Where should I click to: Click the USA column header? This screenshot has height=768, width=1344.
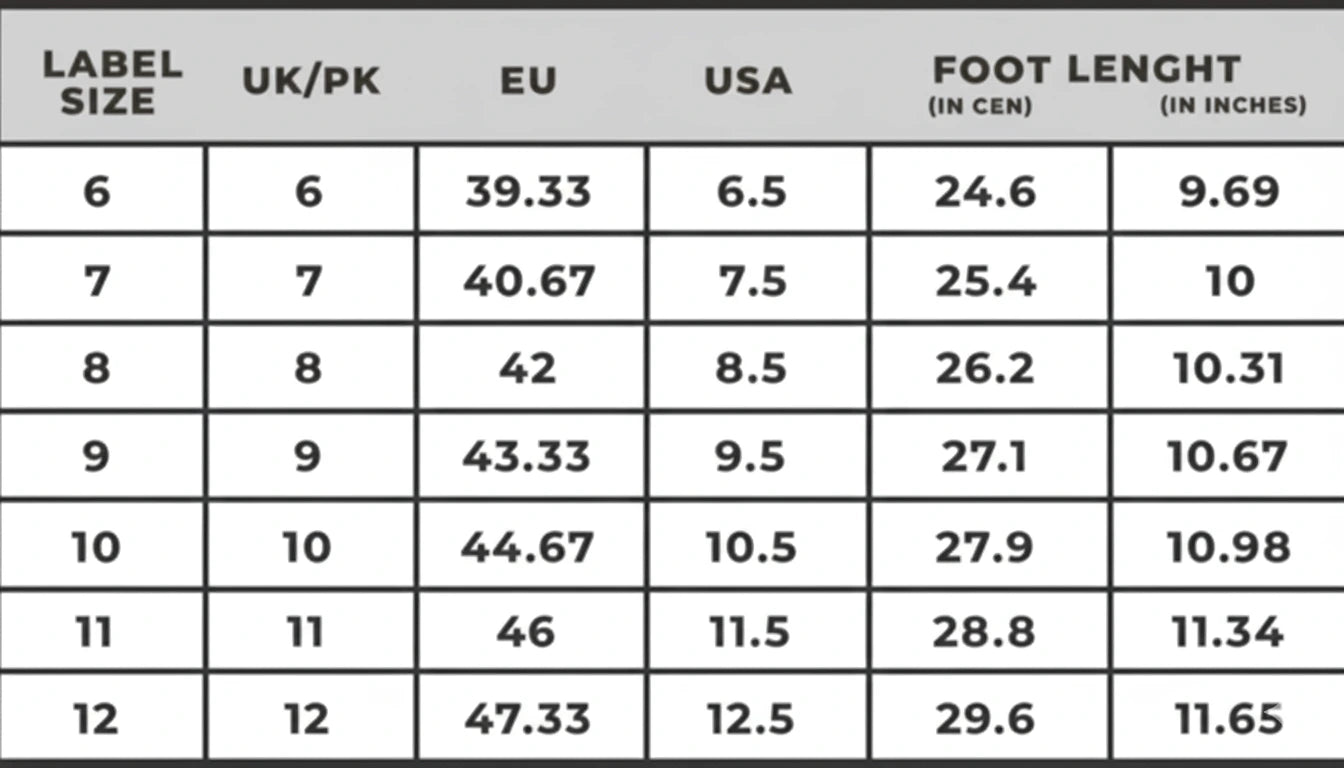pyautogui.click(x=748, y=82)
